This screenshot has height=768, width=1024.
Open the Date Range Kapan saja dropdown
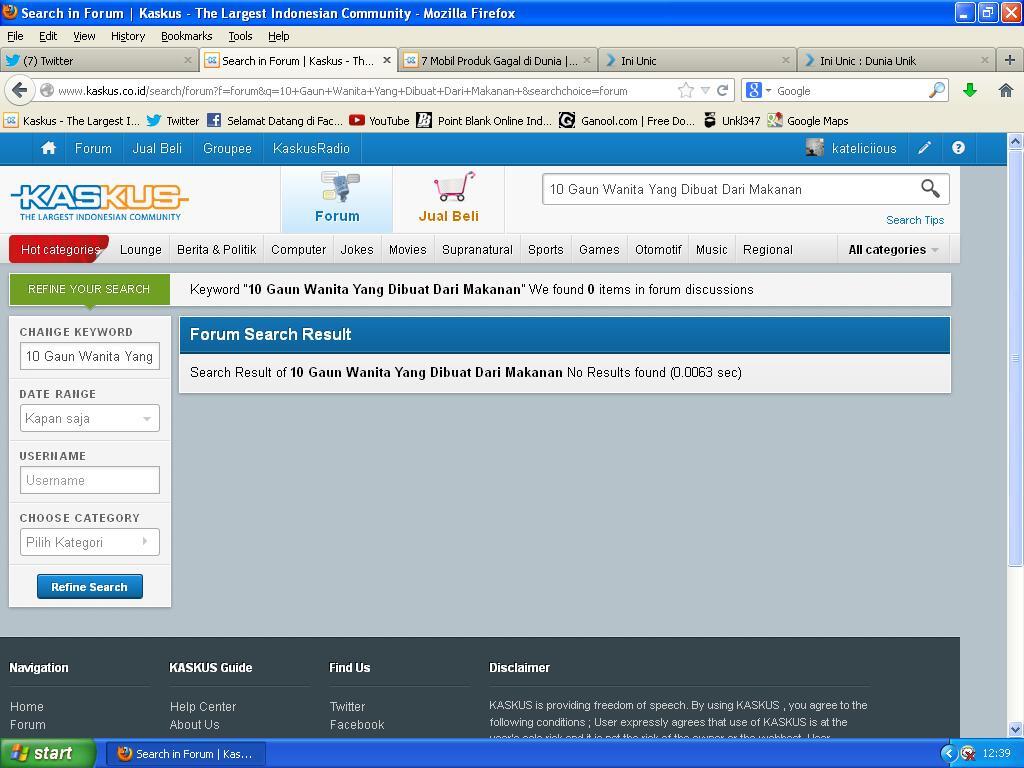click(89, 418)
